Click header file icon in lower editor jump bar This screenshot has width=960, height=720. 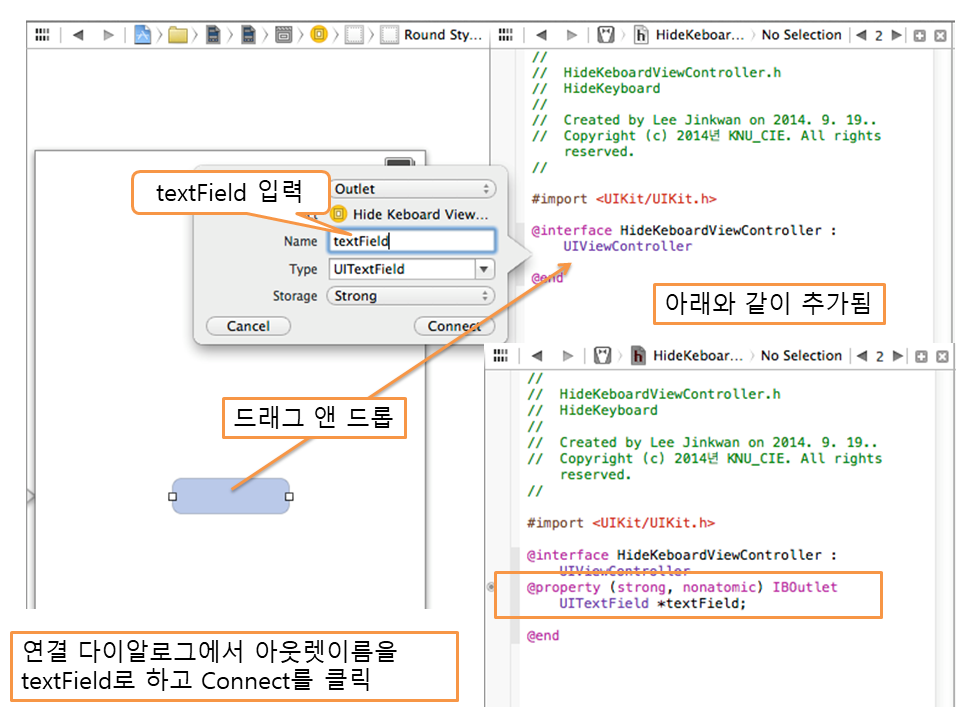tap(637, 356)
